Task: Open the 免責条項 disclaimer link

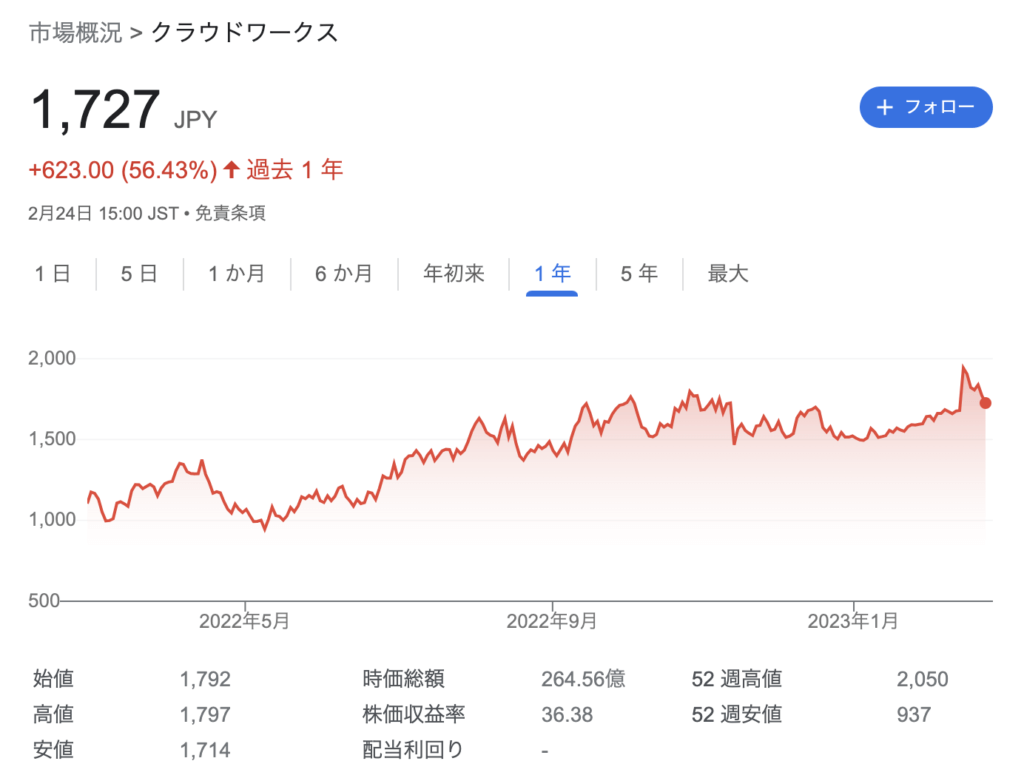Action: (230, 213)
